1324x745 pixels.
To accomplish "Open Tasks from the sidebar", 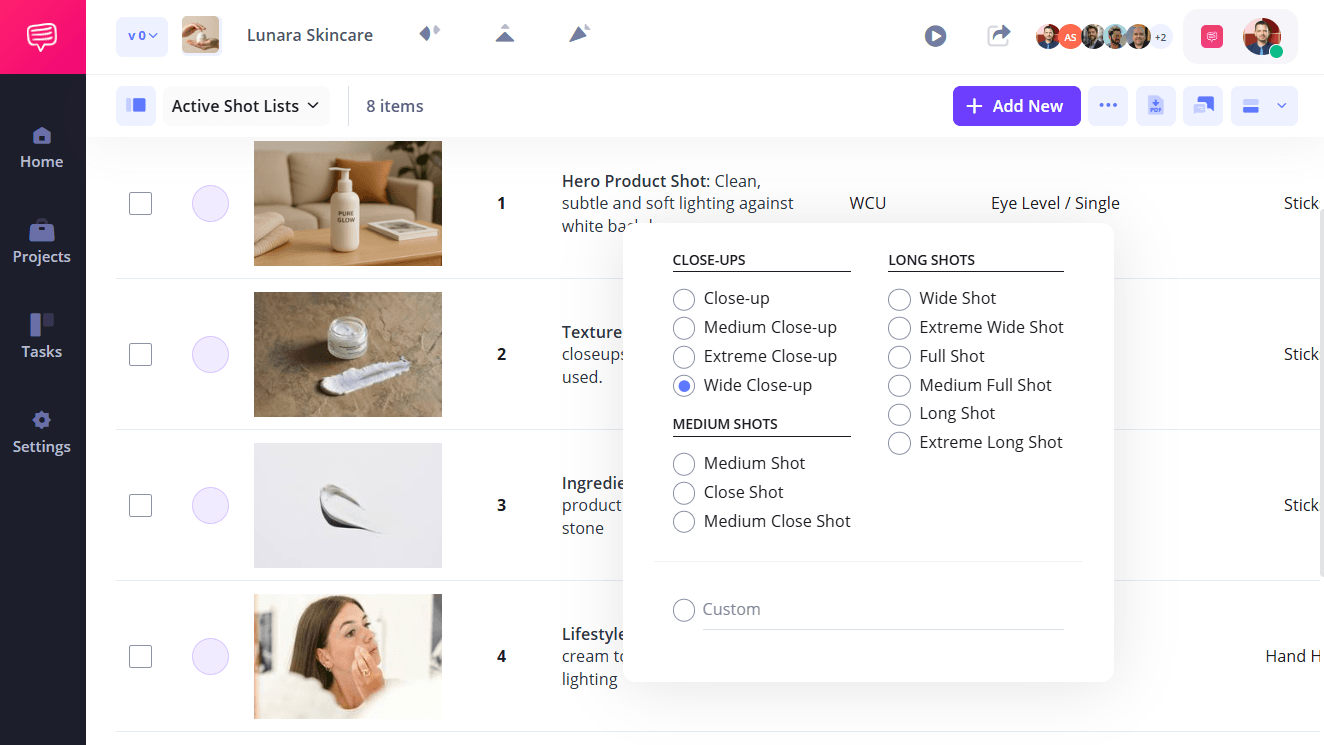I will coord(42,338).
